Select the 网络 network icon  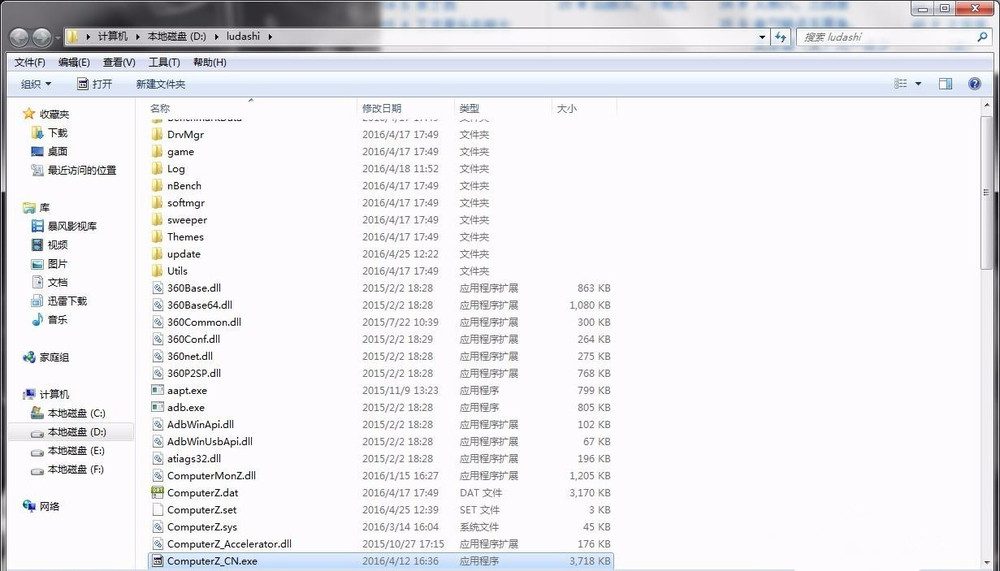29,506
